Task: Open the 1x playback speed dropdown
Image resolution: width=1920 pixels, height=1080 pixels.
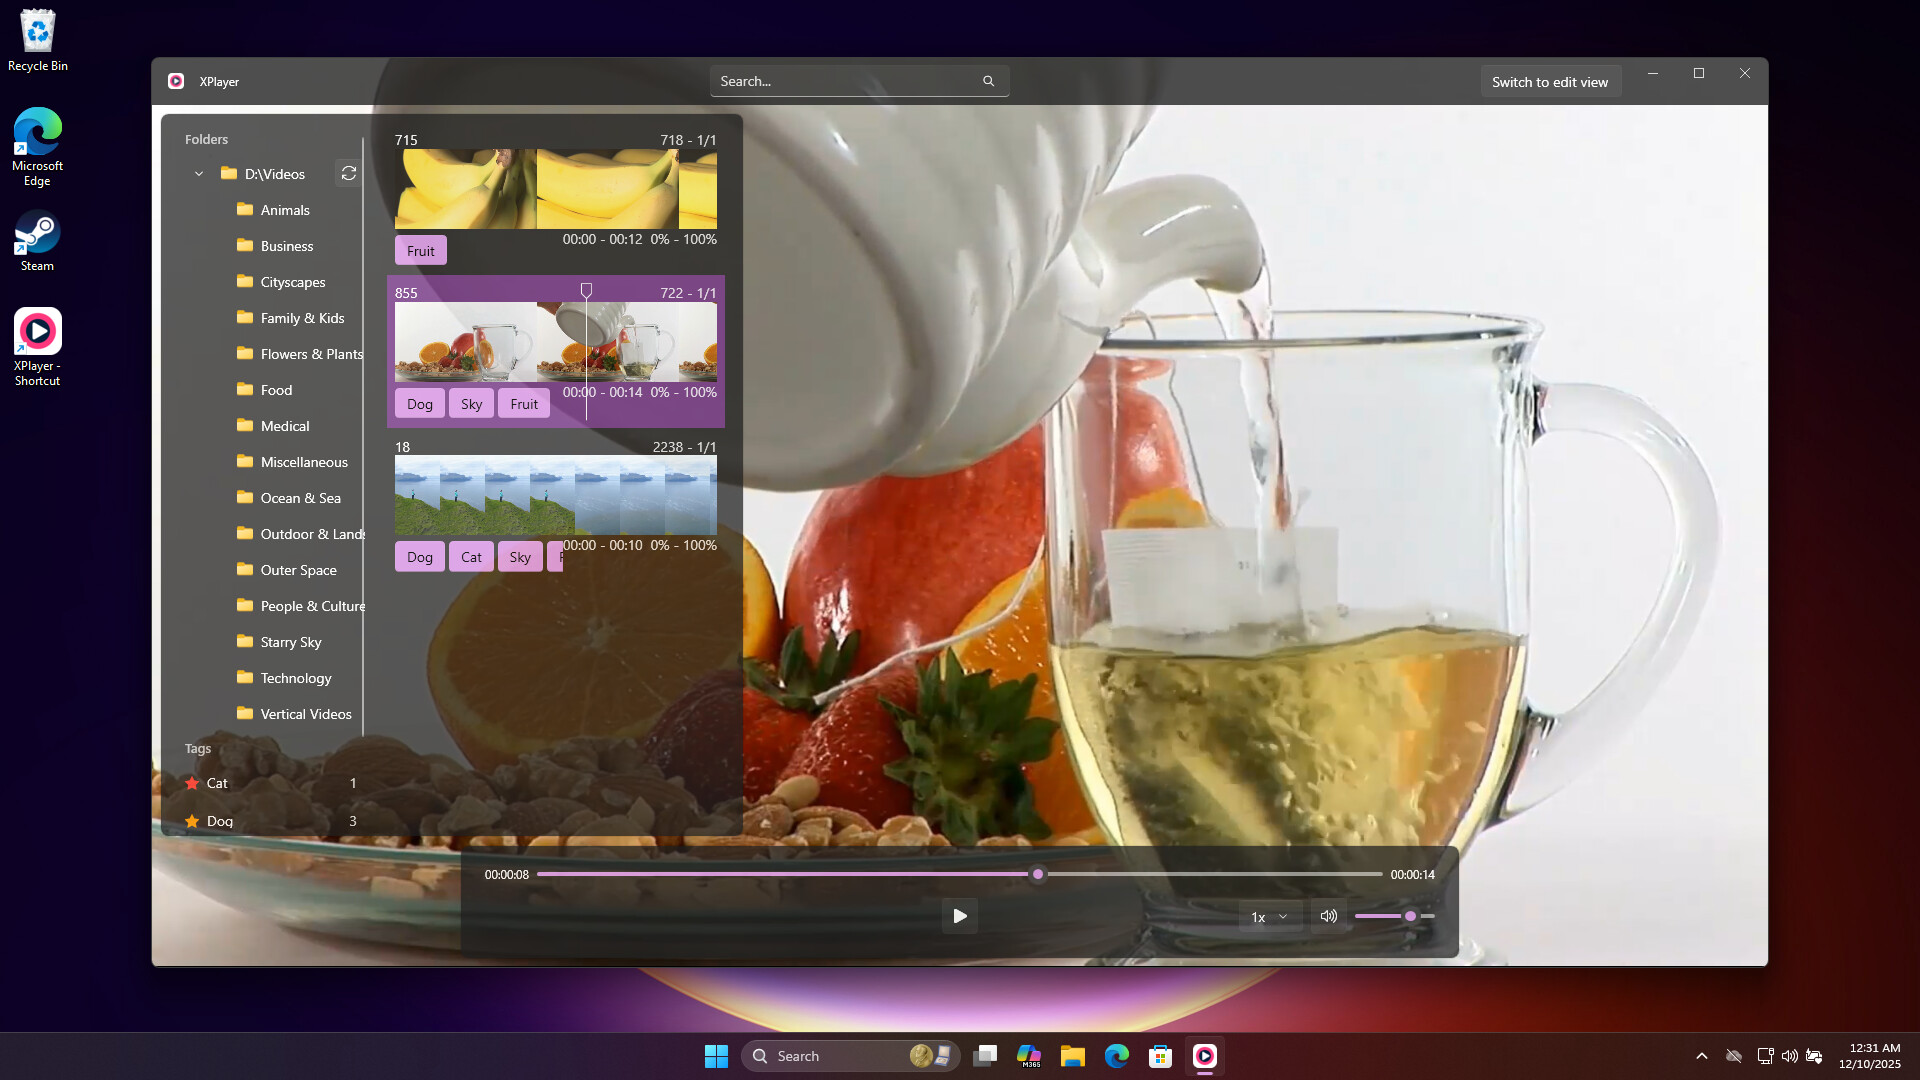Action: (1268, 915)
